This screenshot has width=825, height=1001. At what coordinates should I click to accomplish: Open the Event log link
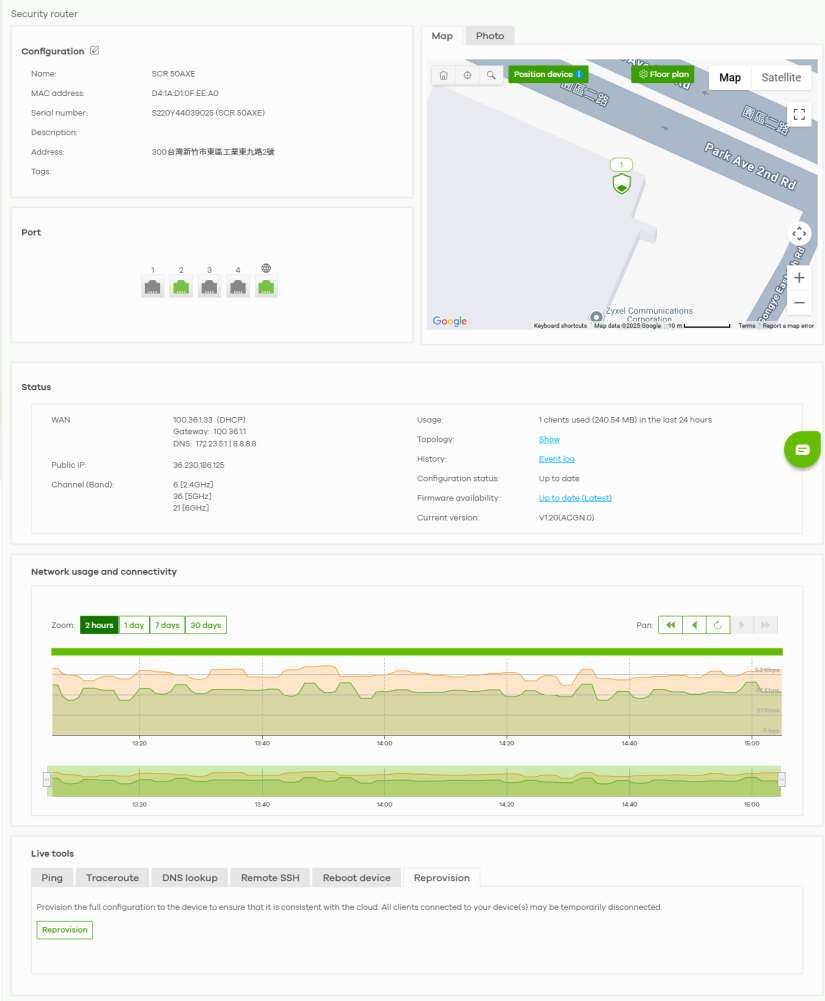[x=556, y=459]
